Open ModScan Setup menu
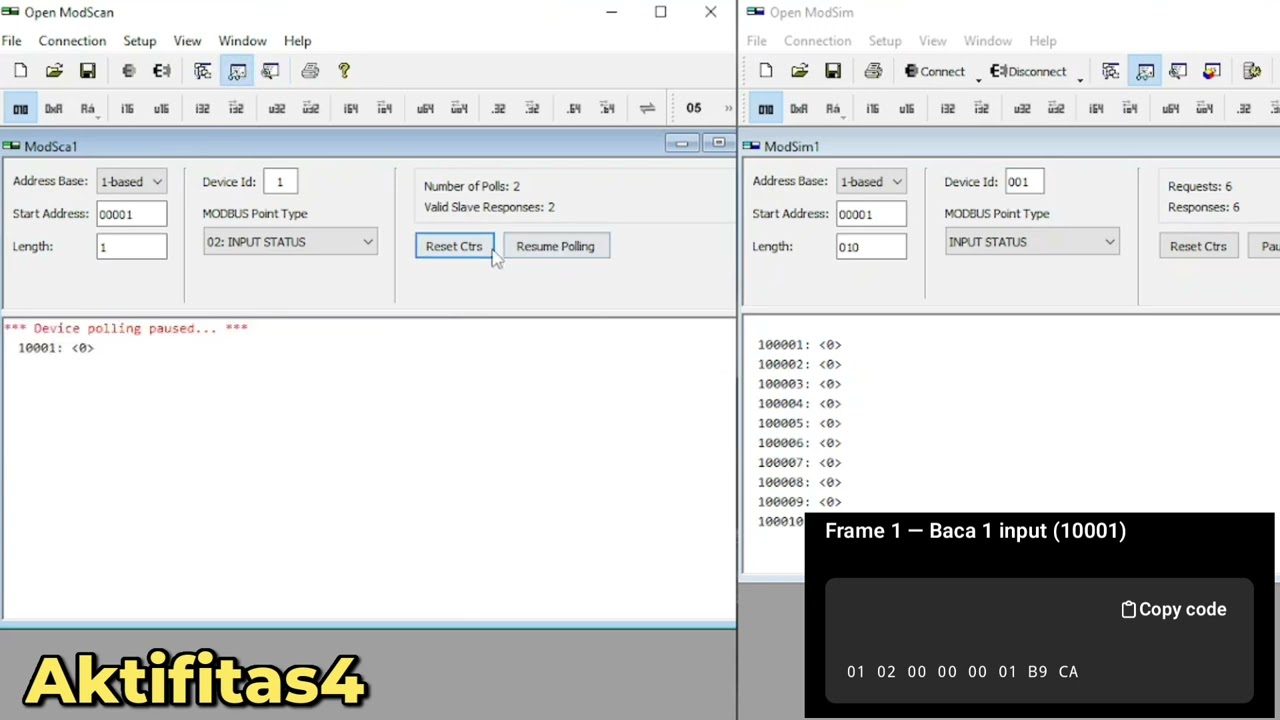Image resolution: width=1280 pixels, height=720 pixels. (x=140, y=41)
